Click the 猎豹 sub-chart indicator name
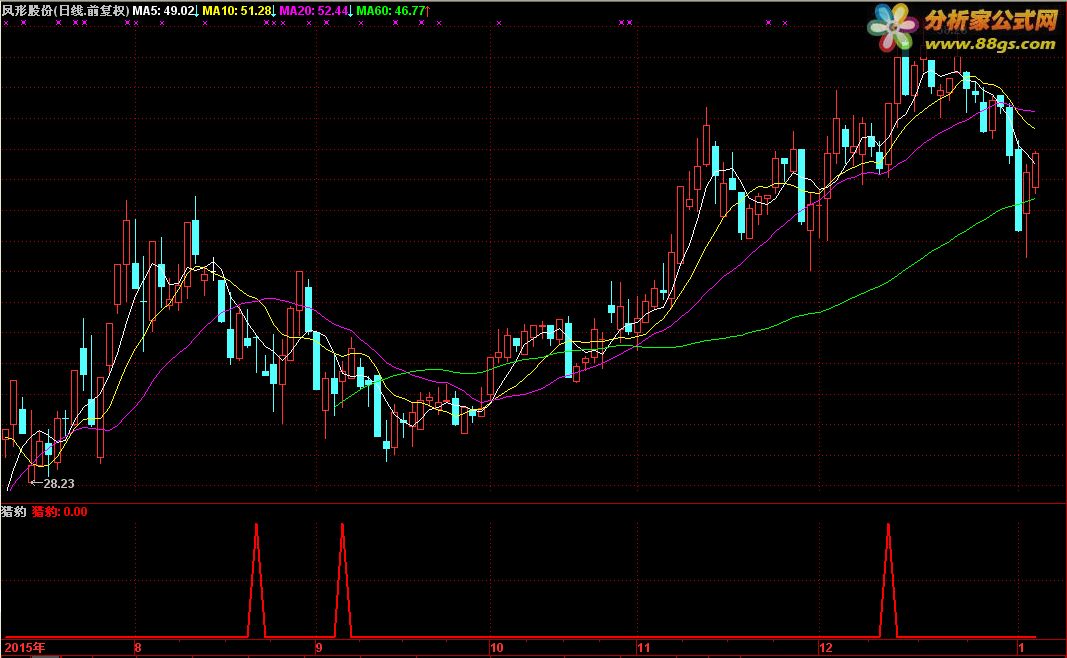The width and height of the screenshot is (1067, 658). pos(14,512)
